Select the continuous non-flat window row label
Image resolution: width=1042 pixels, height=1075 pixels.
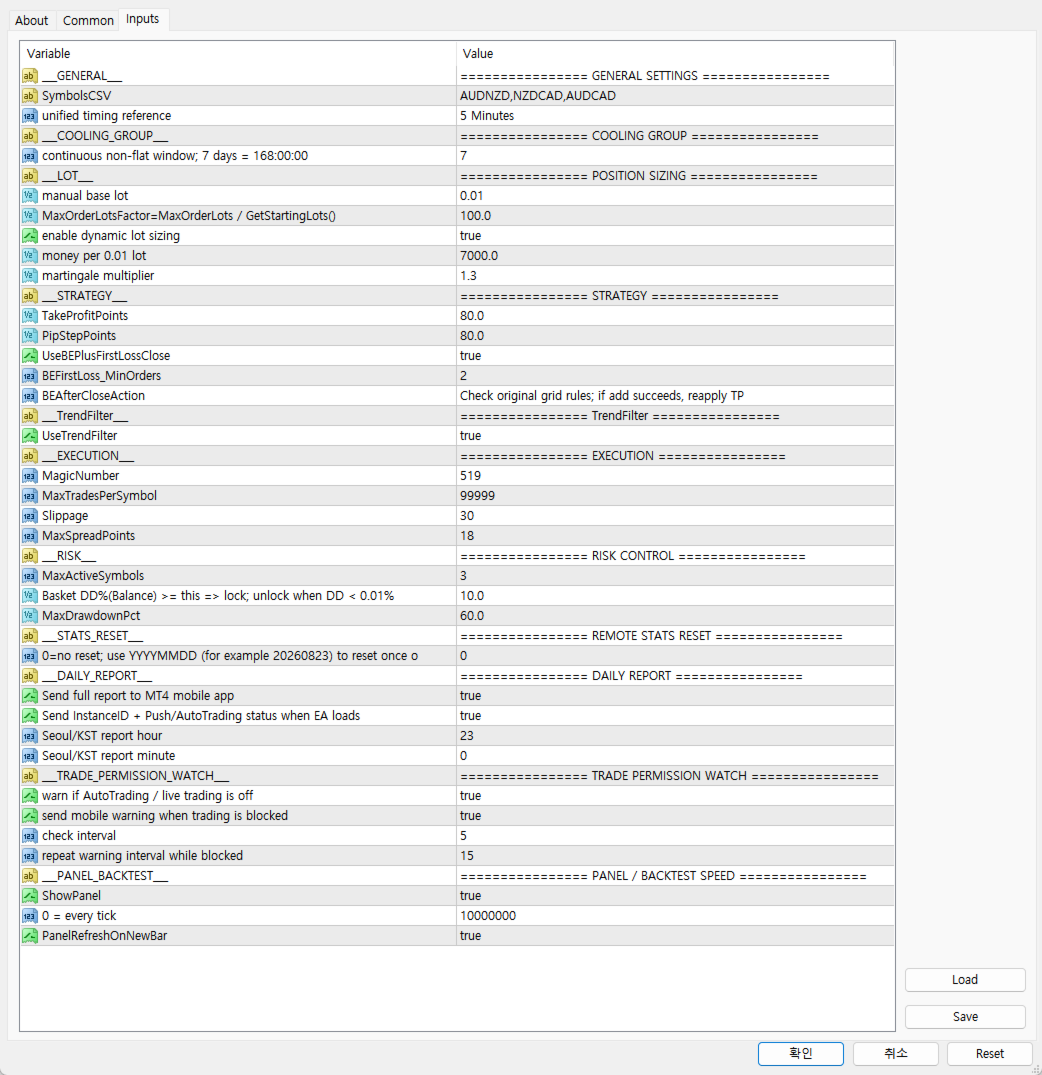coord(175,156)
